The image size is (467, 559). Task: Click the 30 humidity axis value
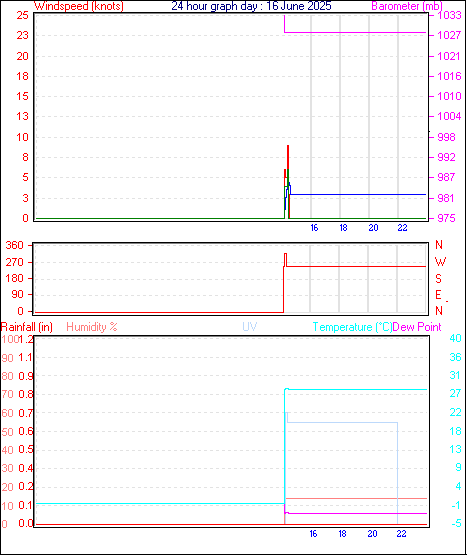[x=7, y=468]
